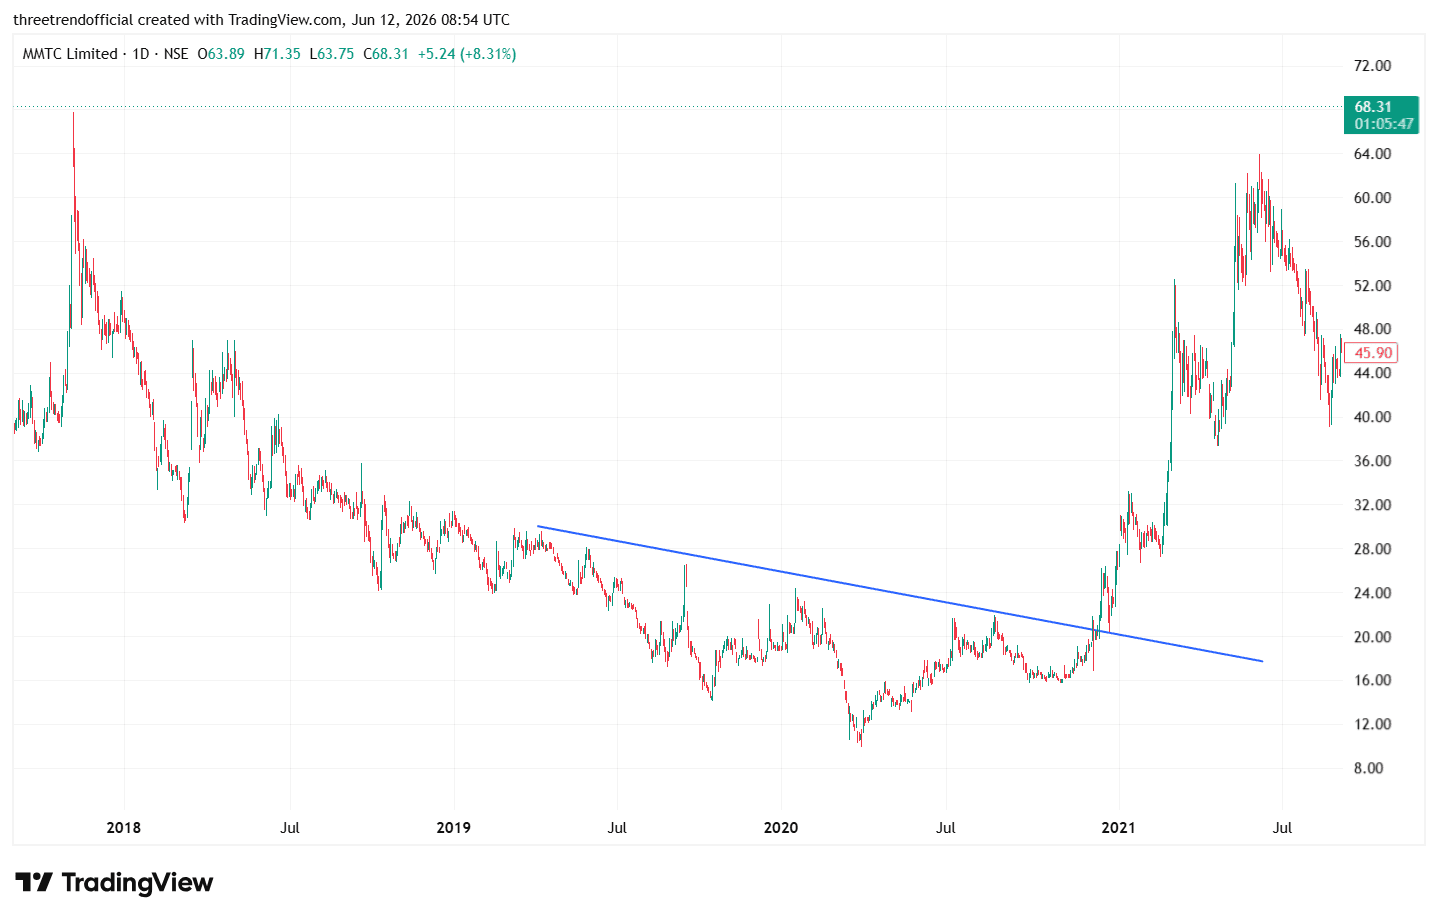
Task: Click the 2021 time axis label
Action: [1118, 827]
